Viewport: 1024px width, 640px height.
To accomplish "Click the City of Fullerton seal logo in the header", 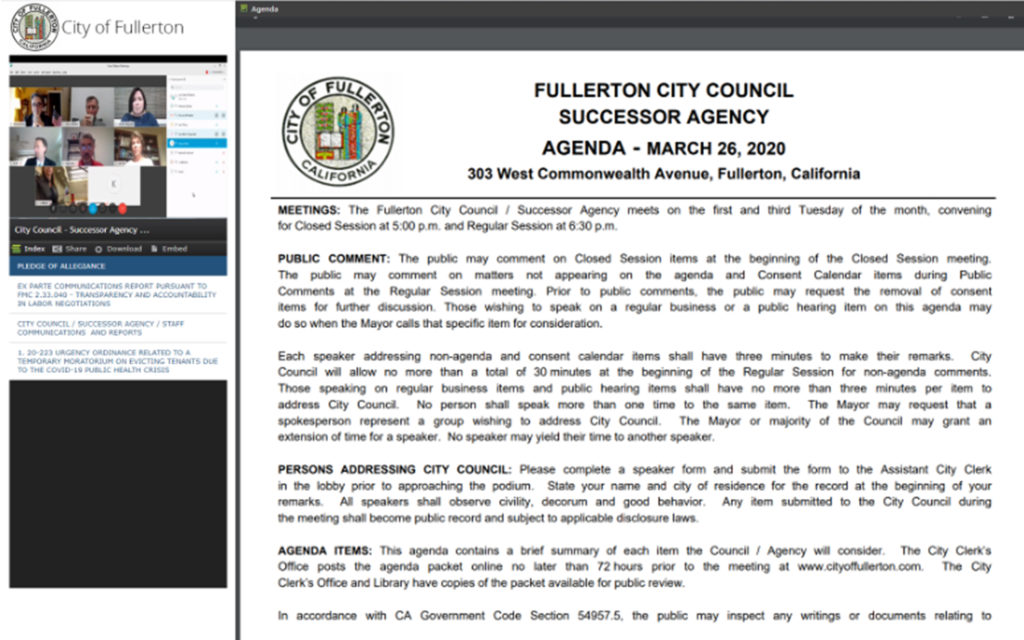I will click(34, 27).
